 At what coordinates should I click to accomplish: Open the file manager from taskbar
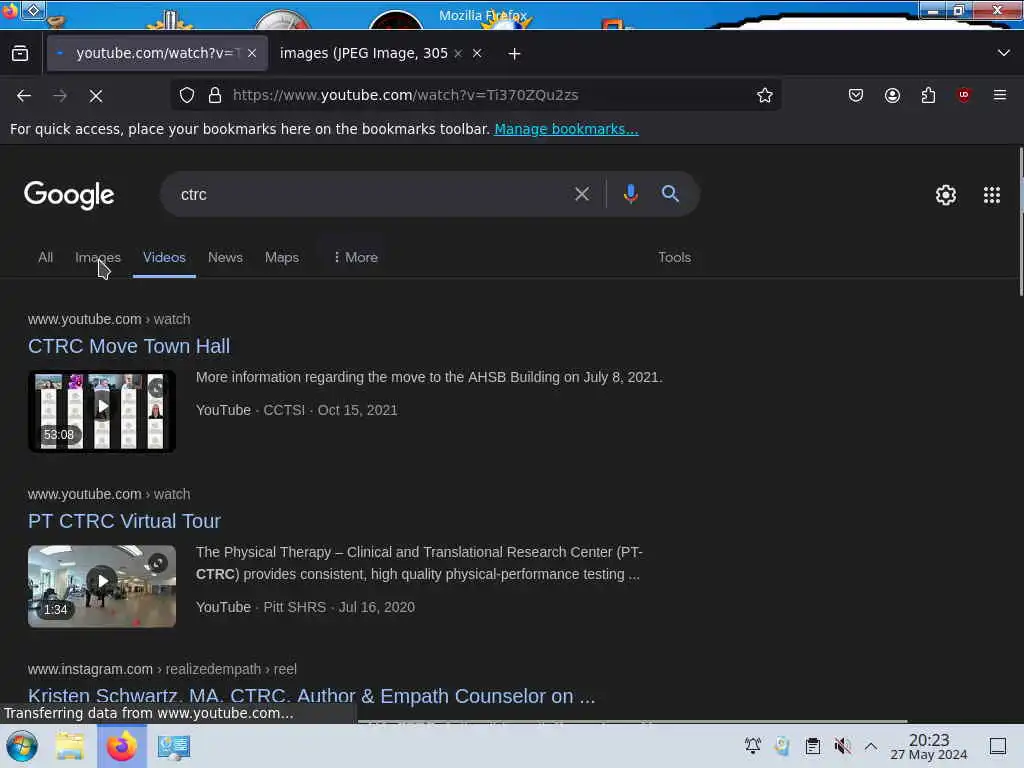click(x=70, y=746)
